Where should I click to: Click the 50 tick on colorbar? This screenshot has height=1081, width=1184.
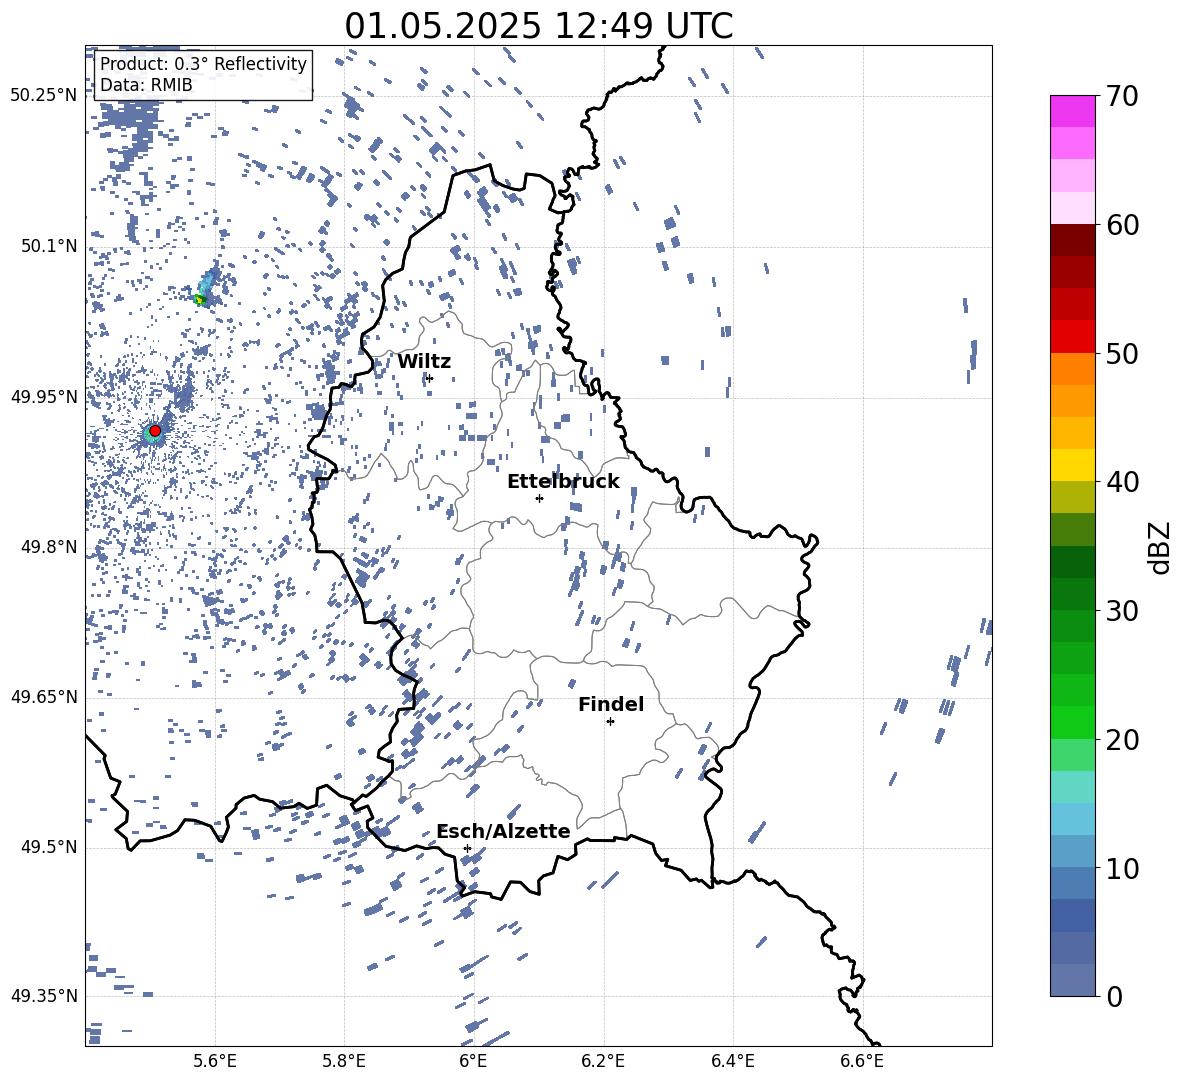click(1121, 354)
